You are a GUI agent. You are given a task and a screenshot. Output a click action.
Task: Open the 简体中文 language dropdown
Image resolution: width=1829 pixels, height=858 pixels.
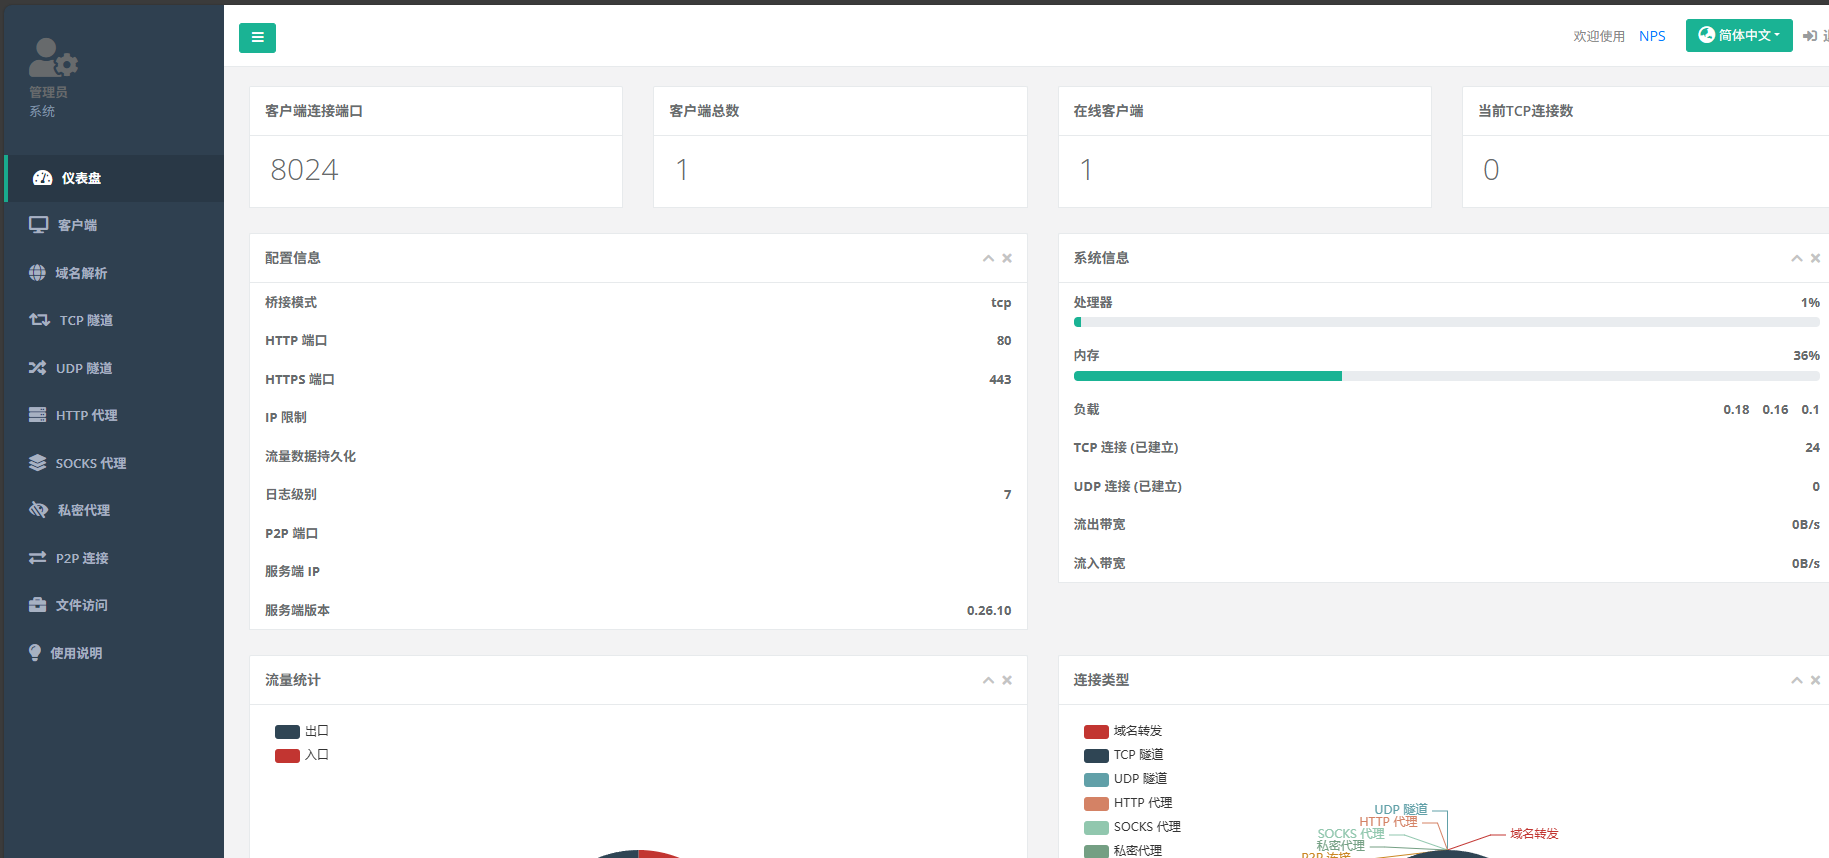1738,36
